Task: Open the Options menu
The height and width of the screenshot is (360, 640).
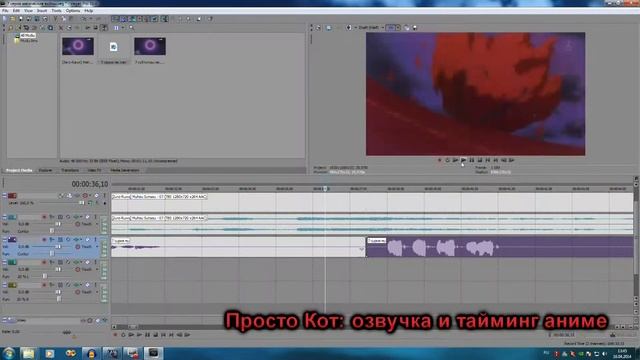Action: (73, 11)
